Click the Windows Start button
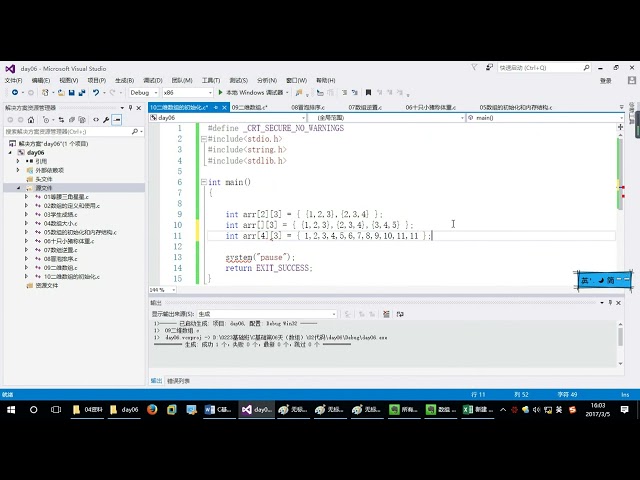The image size is (640, 480). click(11, 409)
